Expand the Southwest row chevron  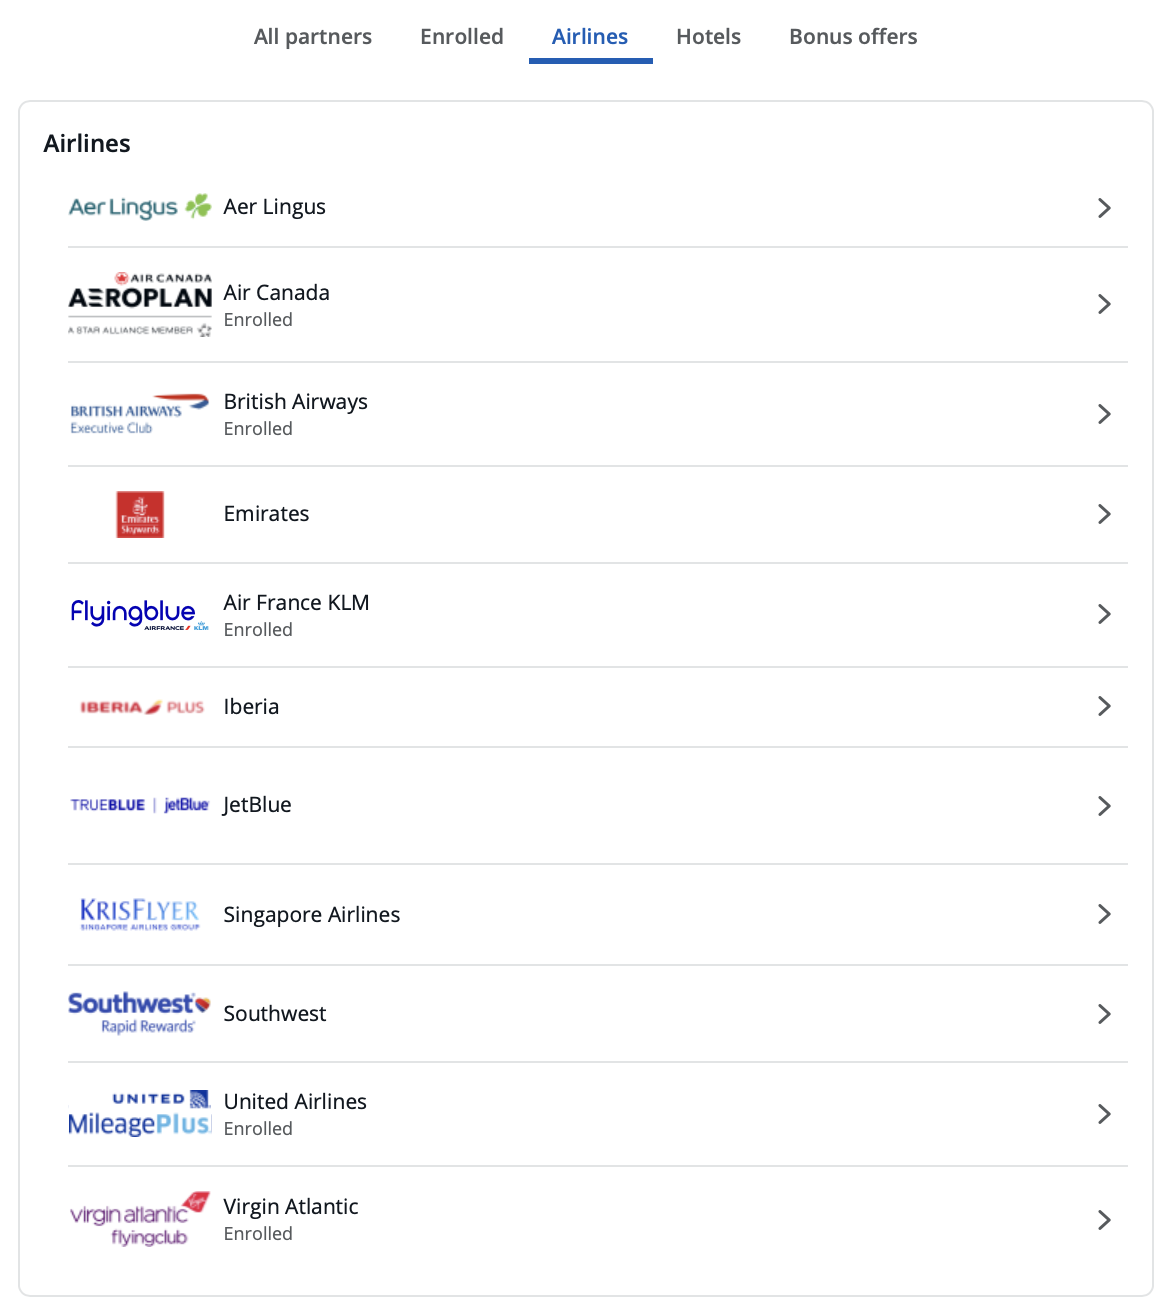pyautogui.click(x=1104, y=1014)
